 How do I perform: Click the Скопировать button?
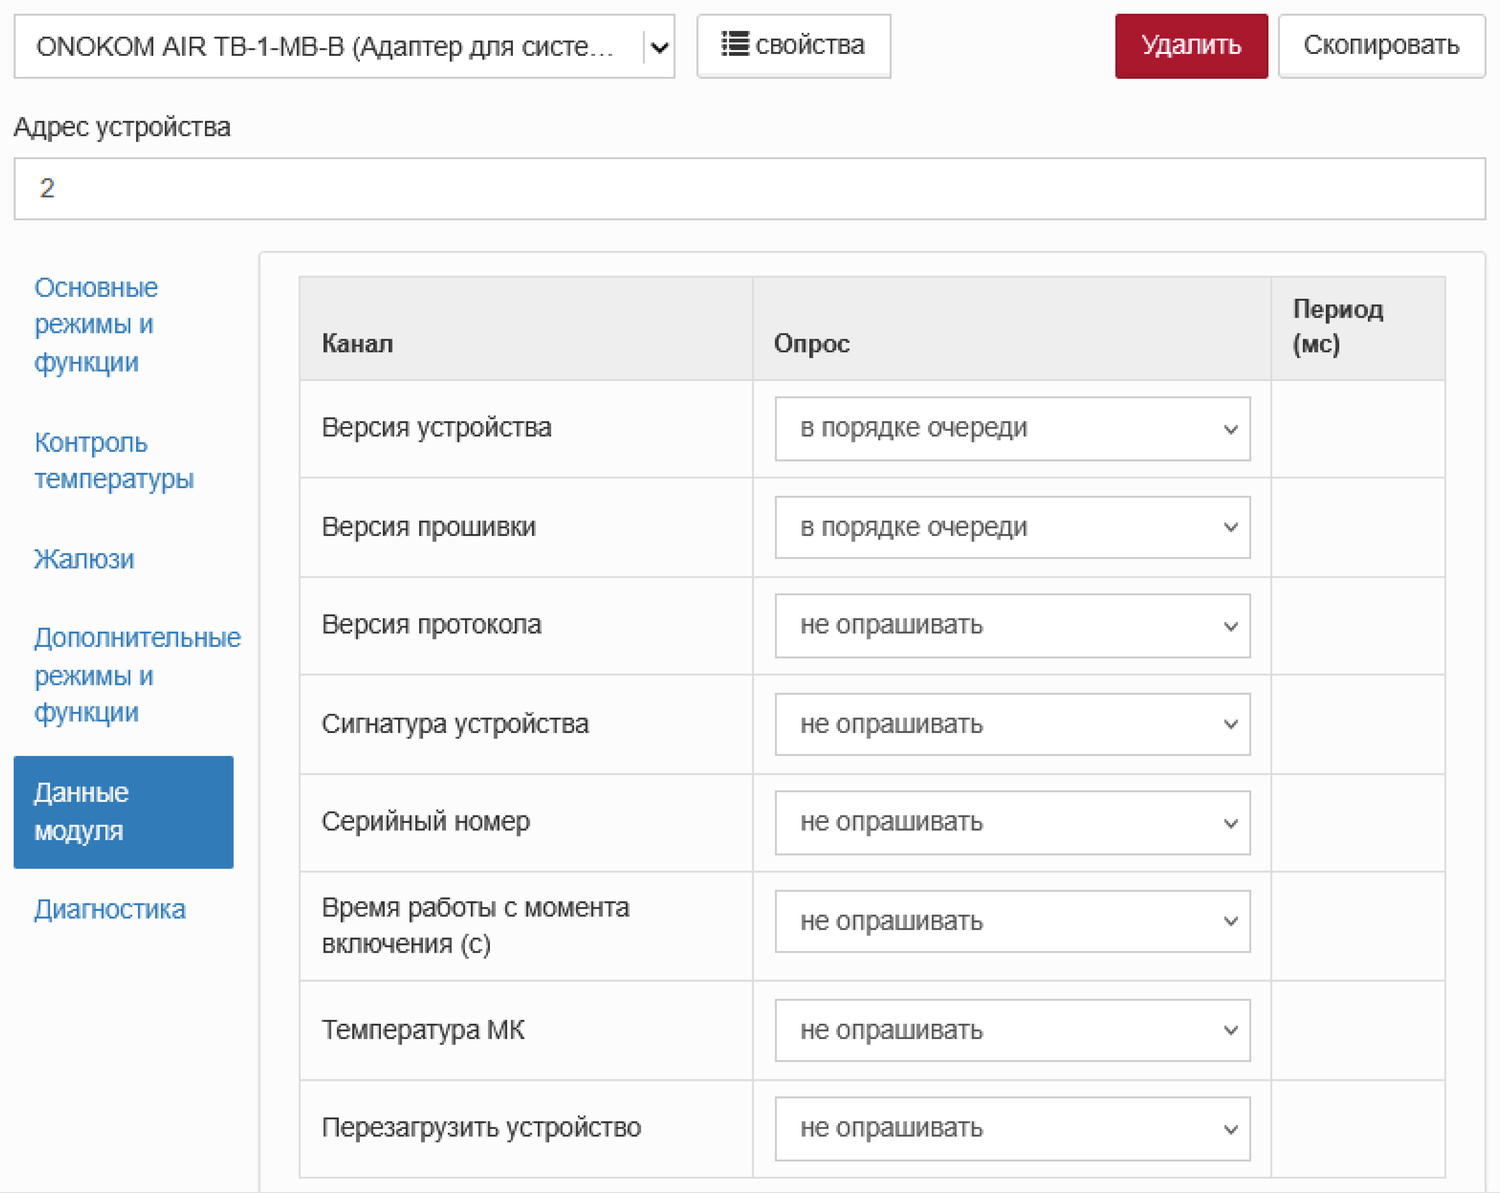tap(1380, 46)
